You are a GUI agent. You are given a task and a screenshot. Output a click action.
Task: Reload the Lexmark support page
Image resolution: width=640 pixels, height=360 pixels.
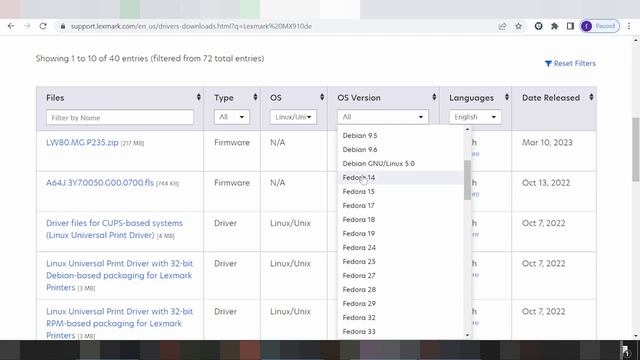tap(43, 26)
